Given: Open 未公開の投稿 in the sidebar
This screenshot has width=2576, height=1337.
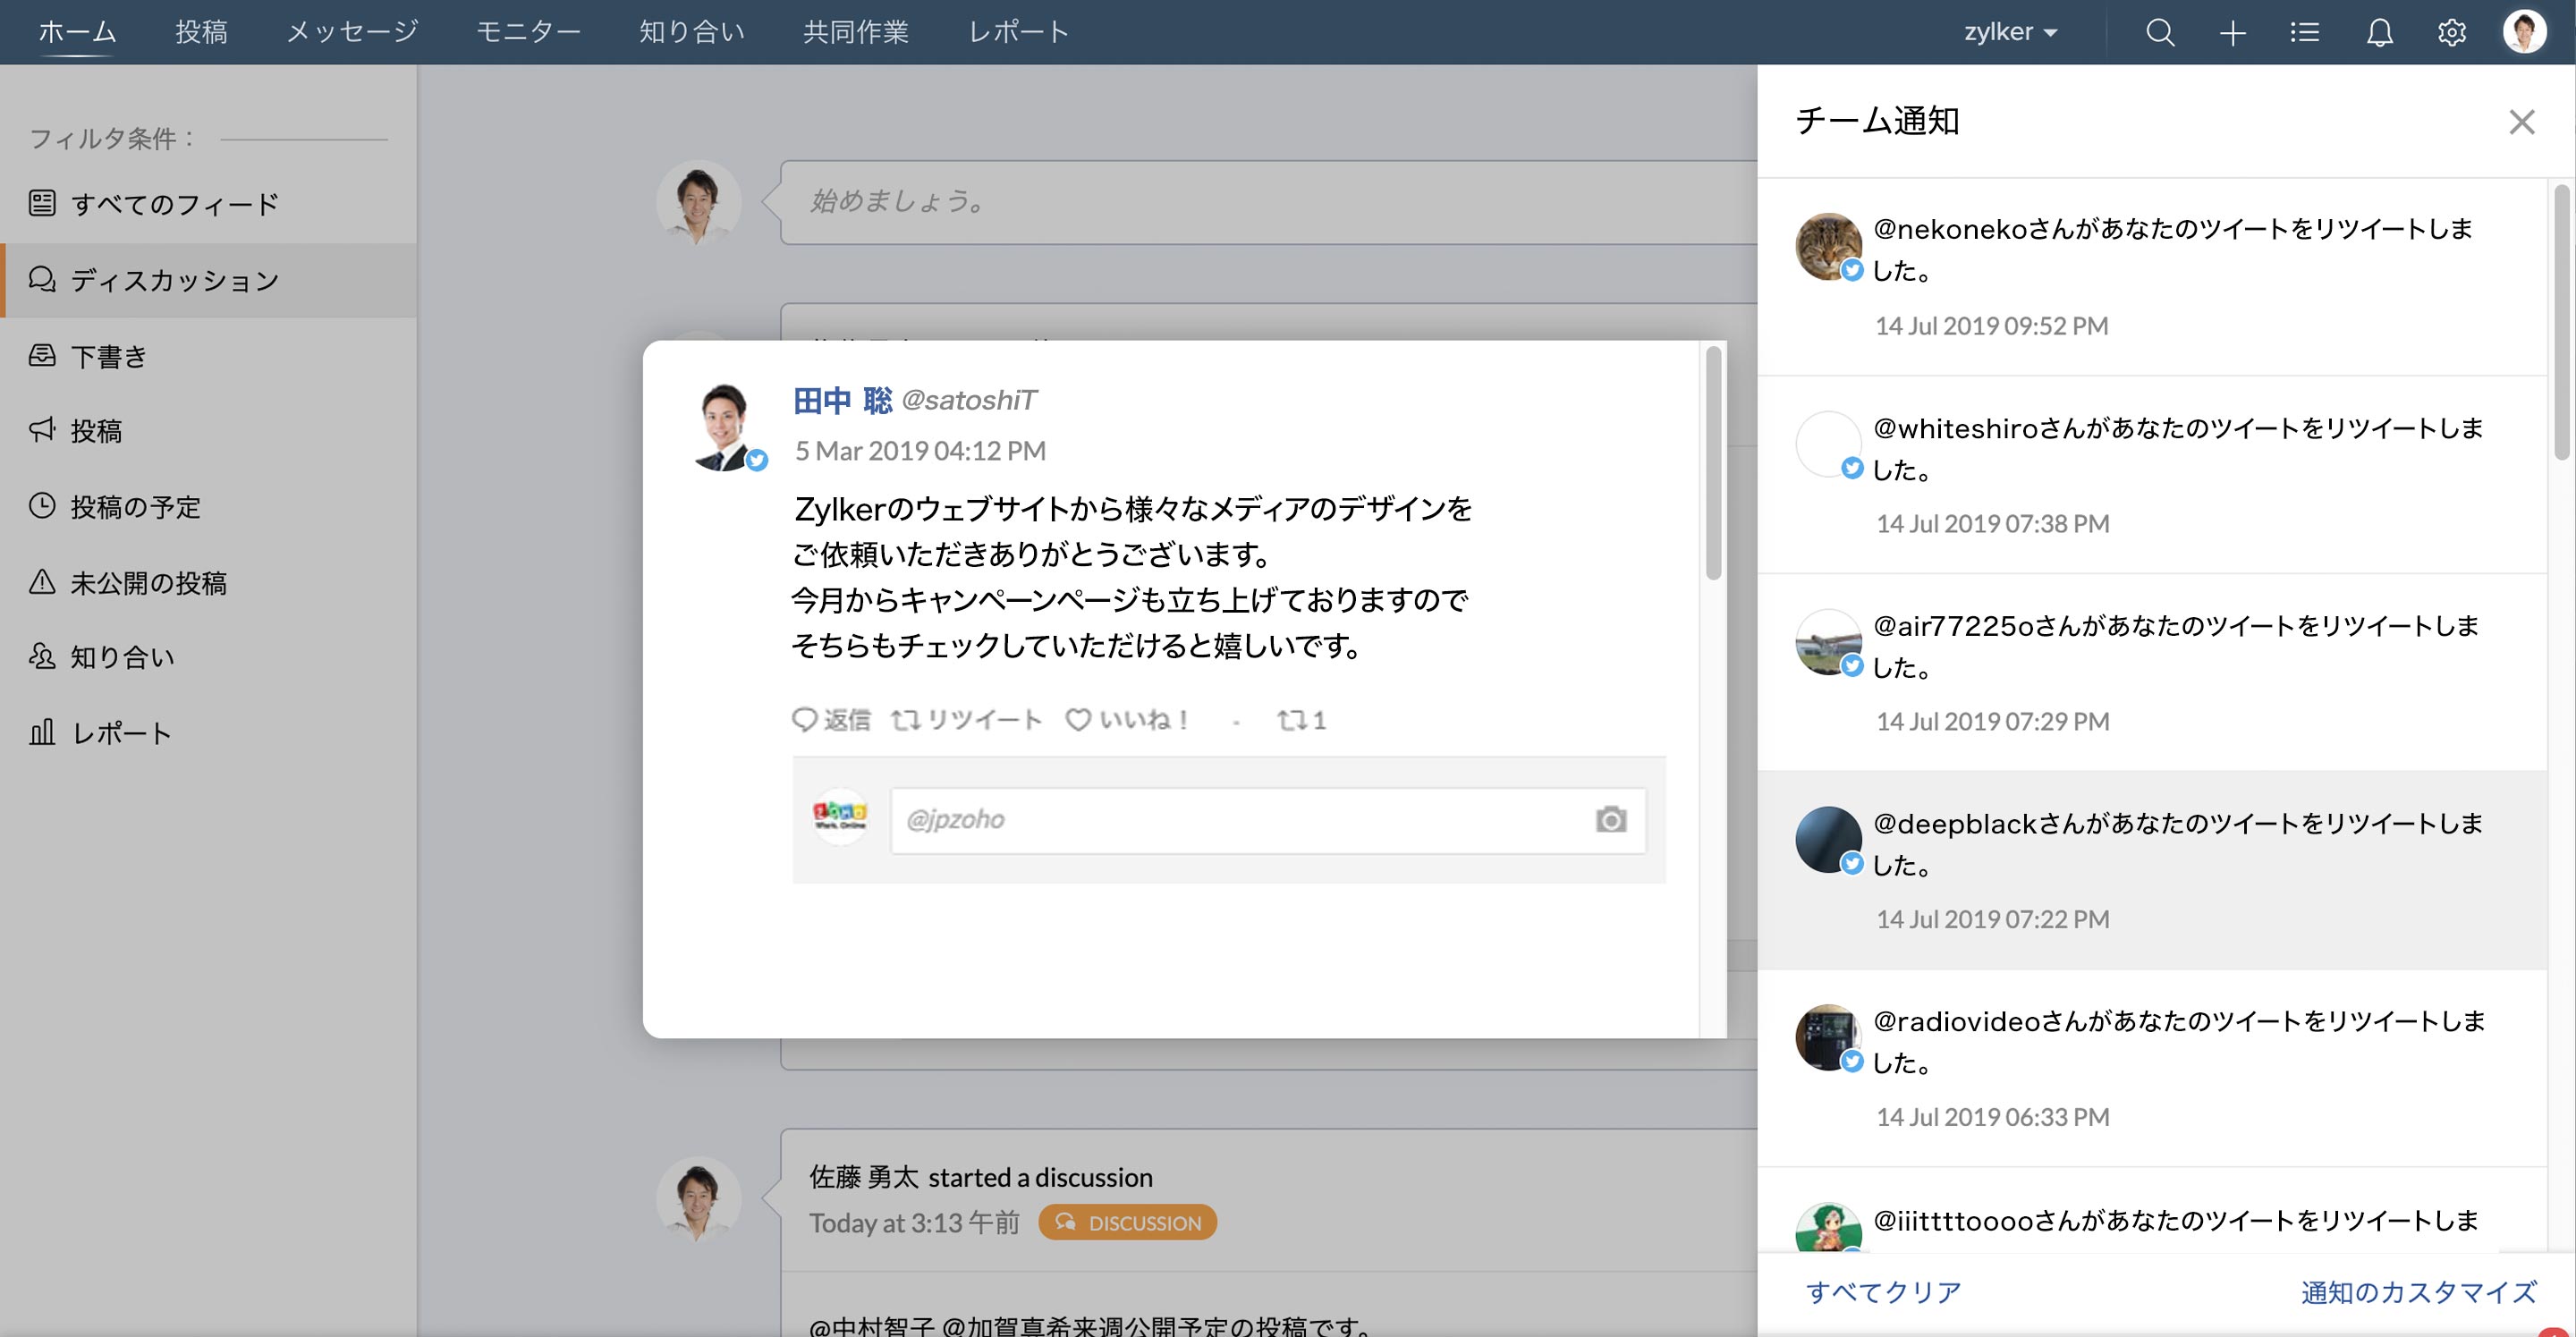Looking at the screenshot, I should click(208, 582).
